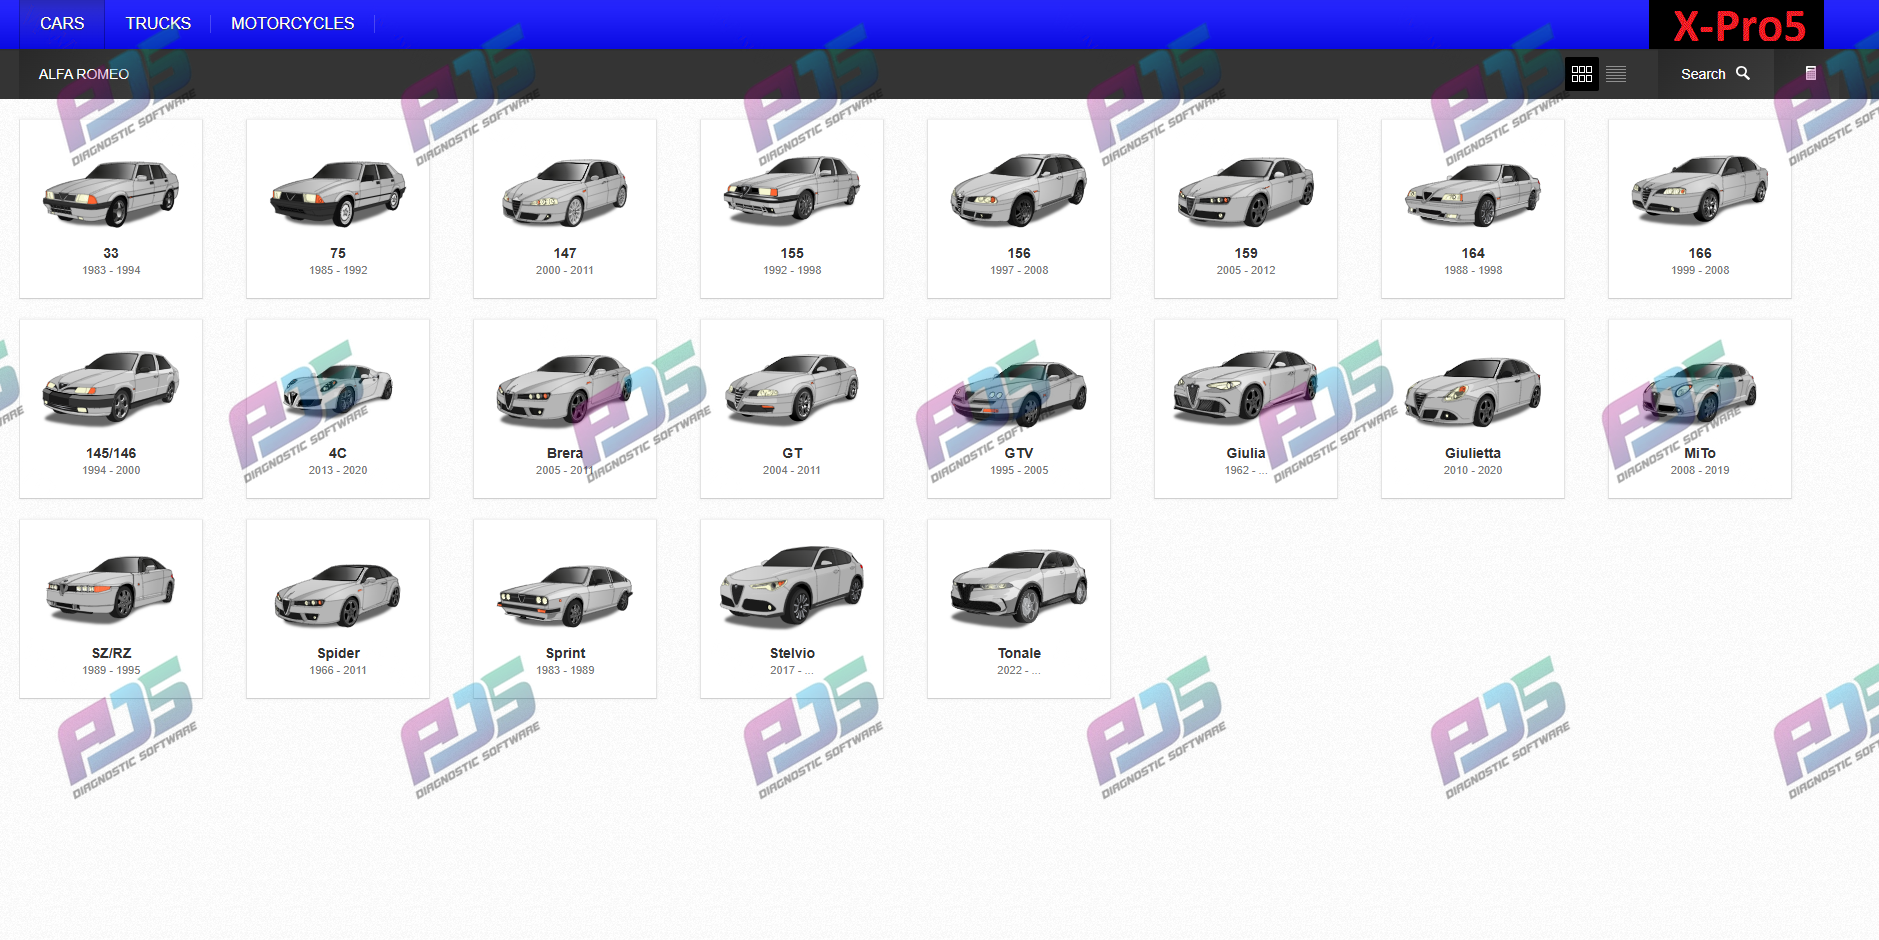Choose the Brera car thumbnail
This screenshot has height=940, width=1879.
point(565,388)
